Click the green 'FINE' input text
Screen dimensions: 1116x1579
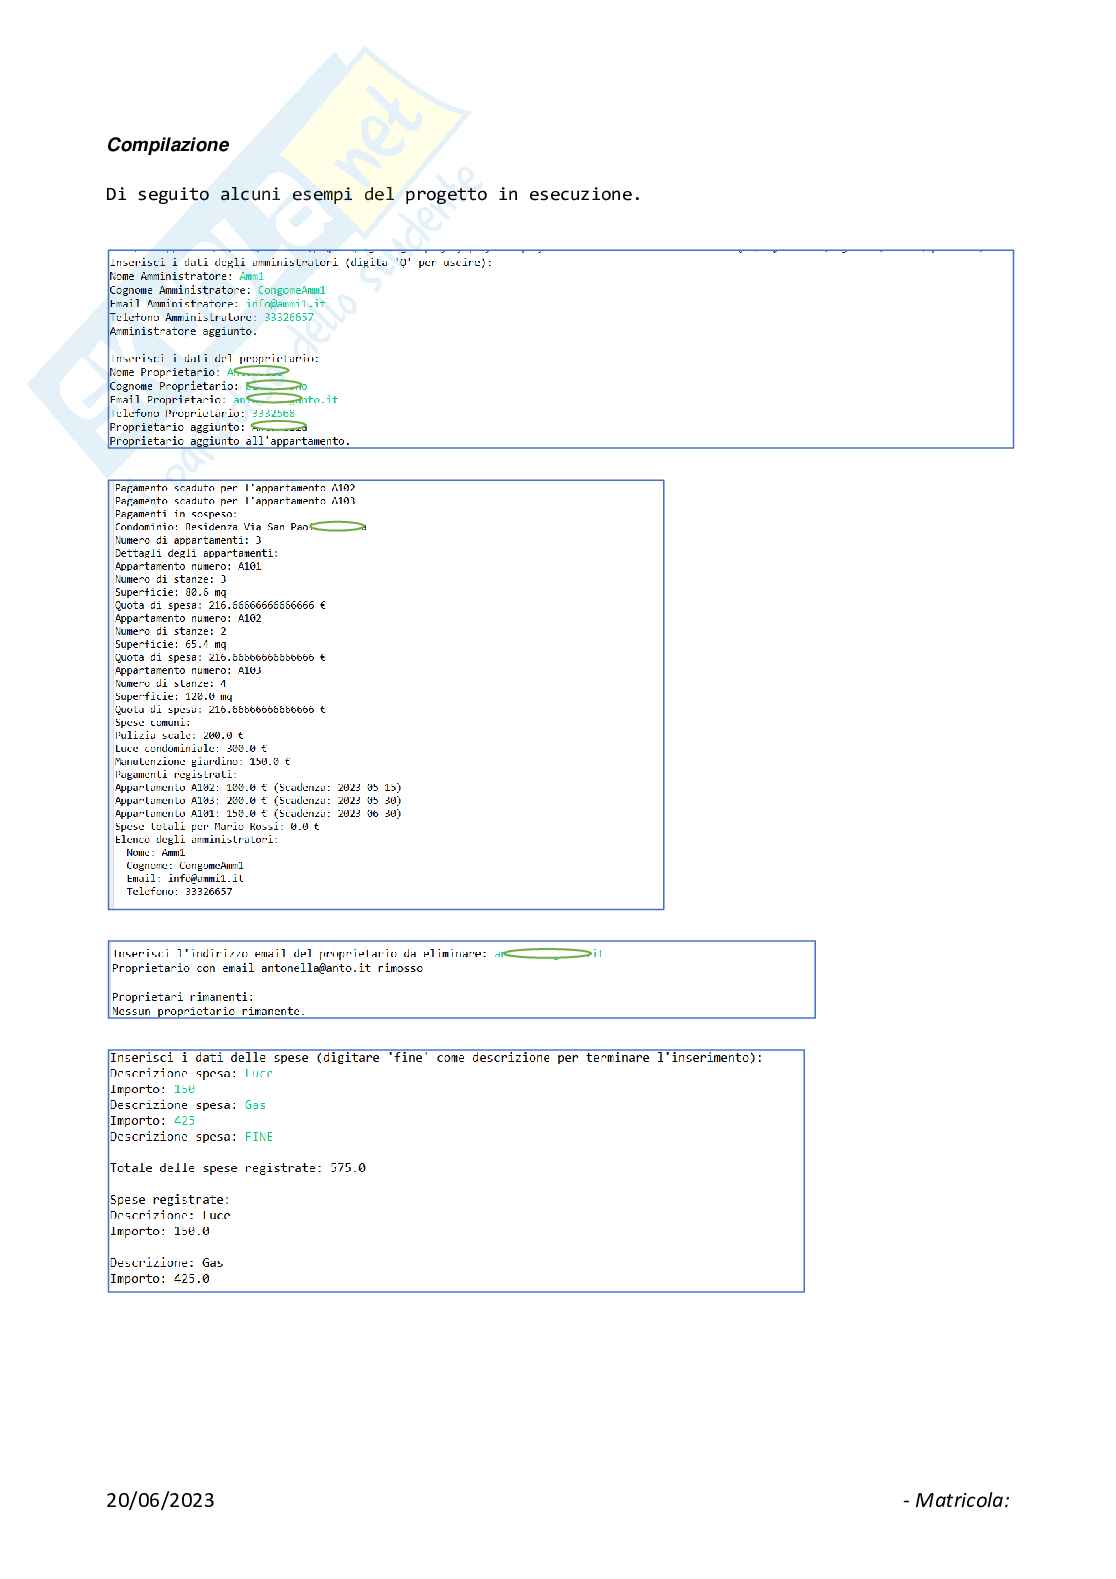coord(259,1137)
